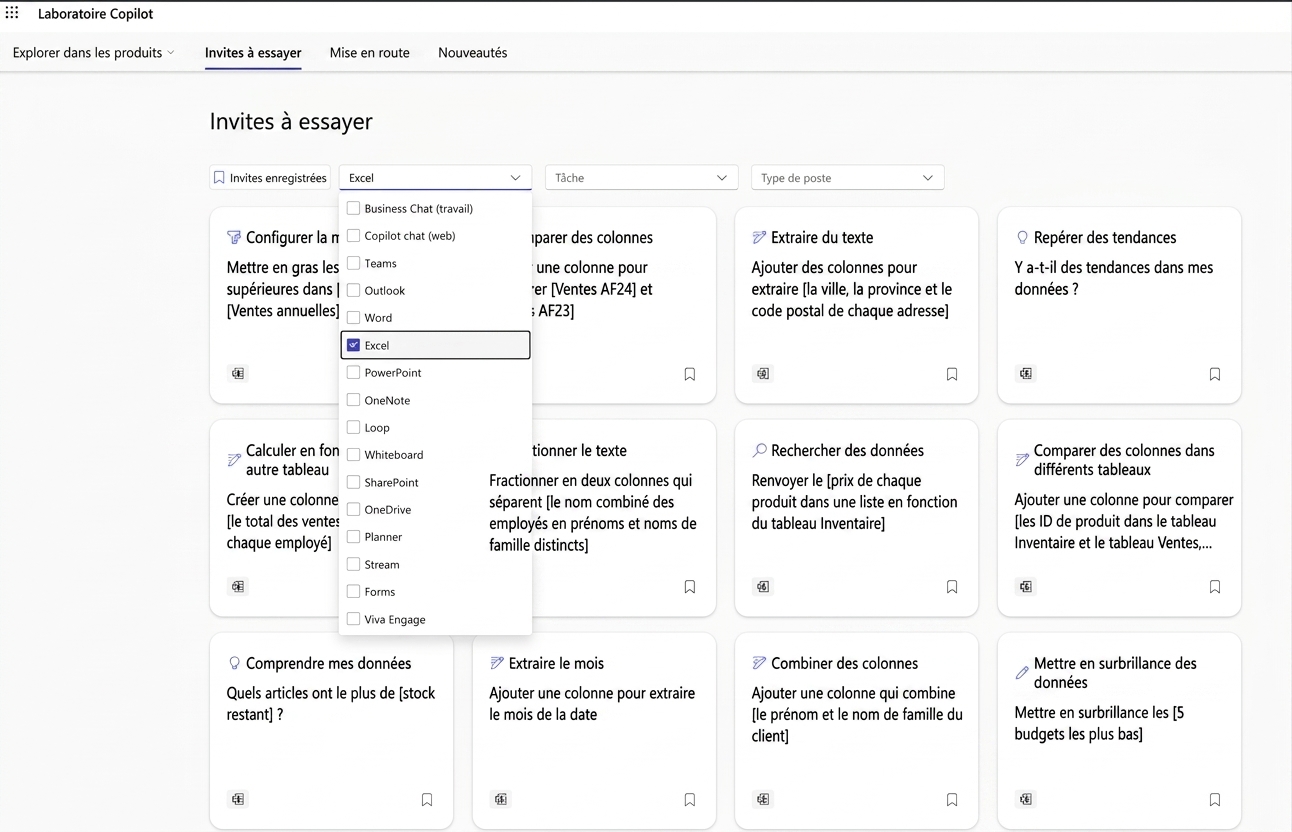Bookmark the "Comparer des colonnes dans différents tableaux" card
This screenshot has height=832, width=1292.
tap(1215, 587)
